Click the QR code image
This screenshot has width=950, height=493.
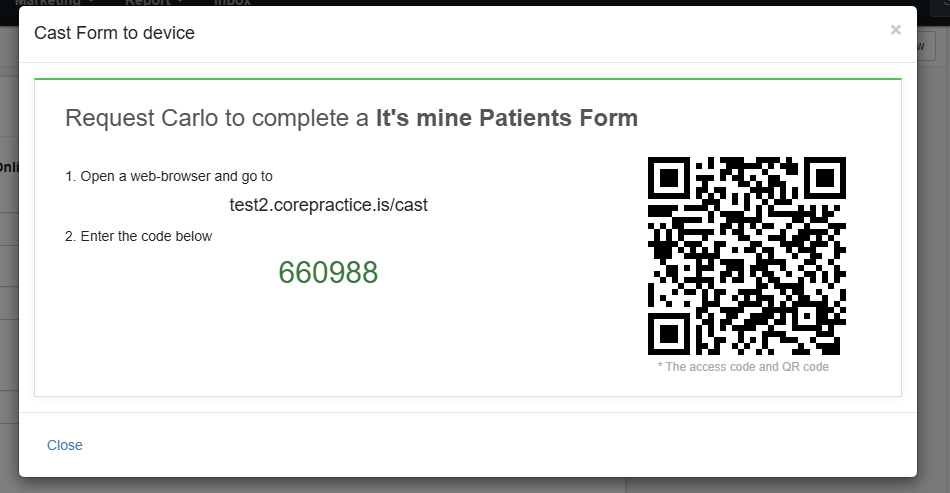pos(746,256)
